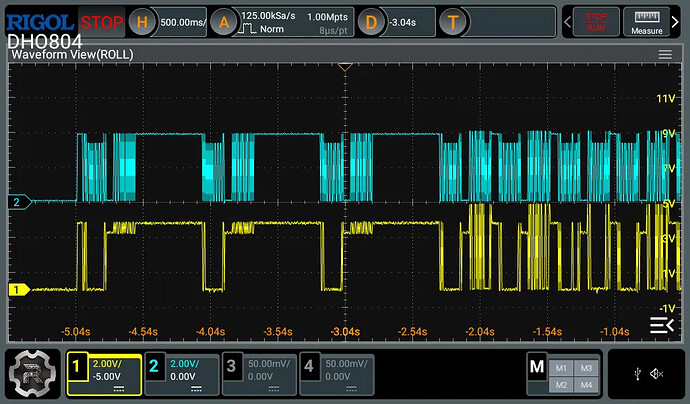Viewport: 690px width, 404px height.
Task: Open the Acquisition A settings circle
Action: [224, 22]
